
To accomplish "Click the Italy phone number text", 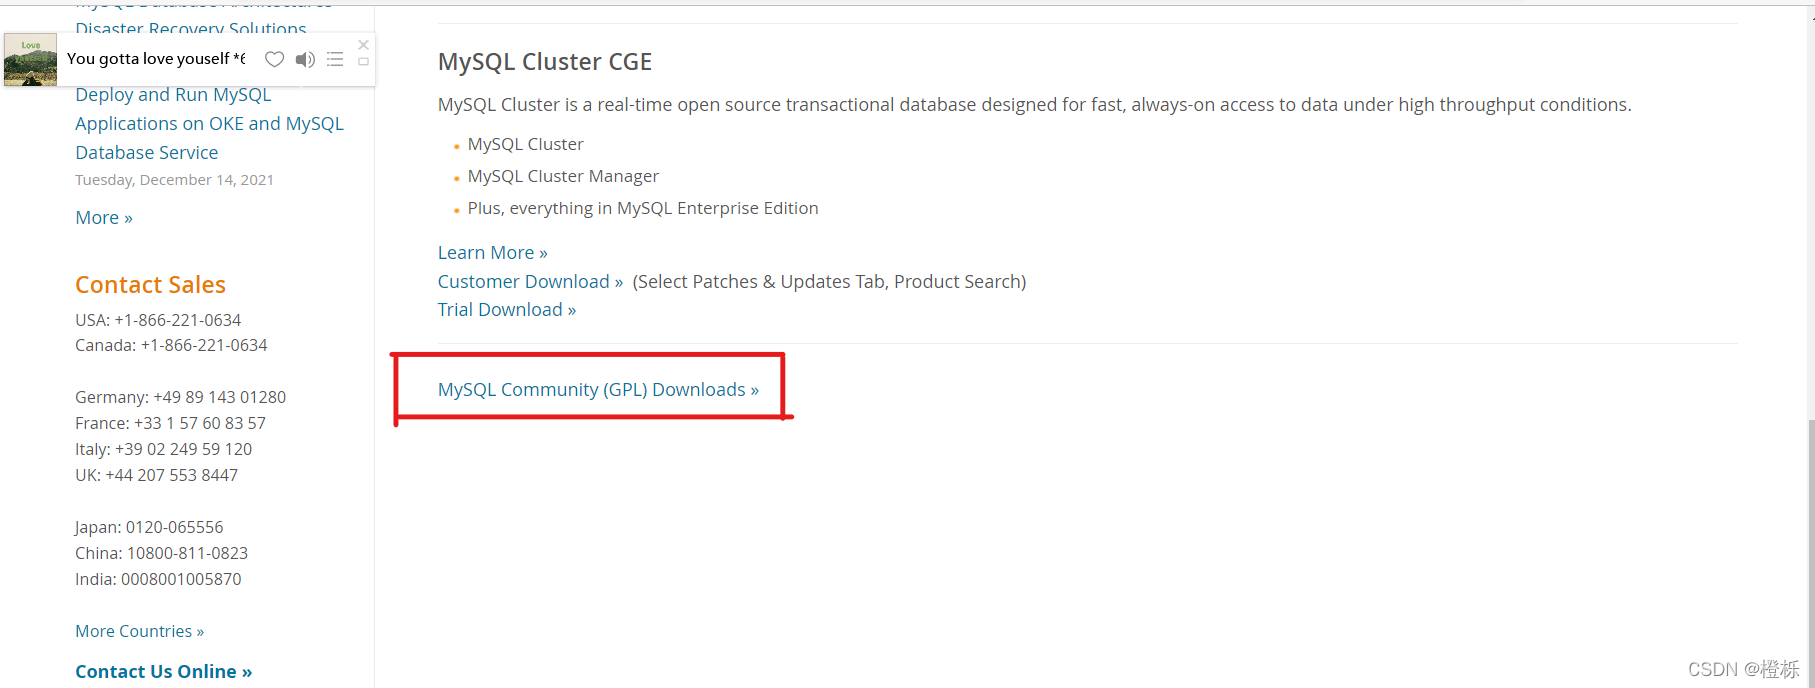I will click(164, 449).
